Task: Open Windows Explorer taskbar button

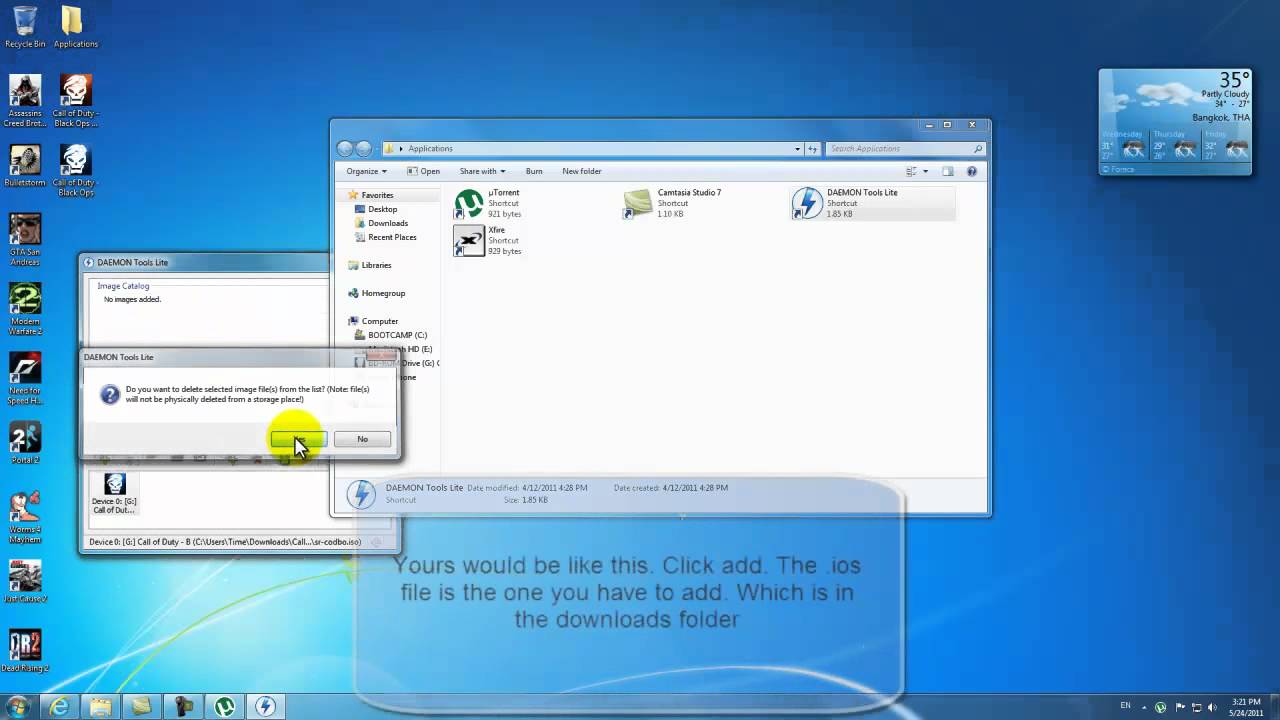Action: point(100,706)
